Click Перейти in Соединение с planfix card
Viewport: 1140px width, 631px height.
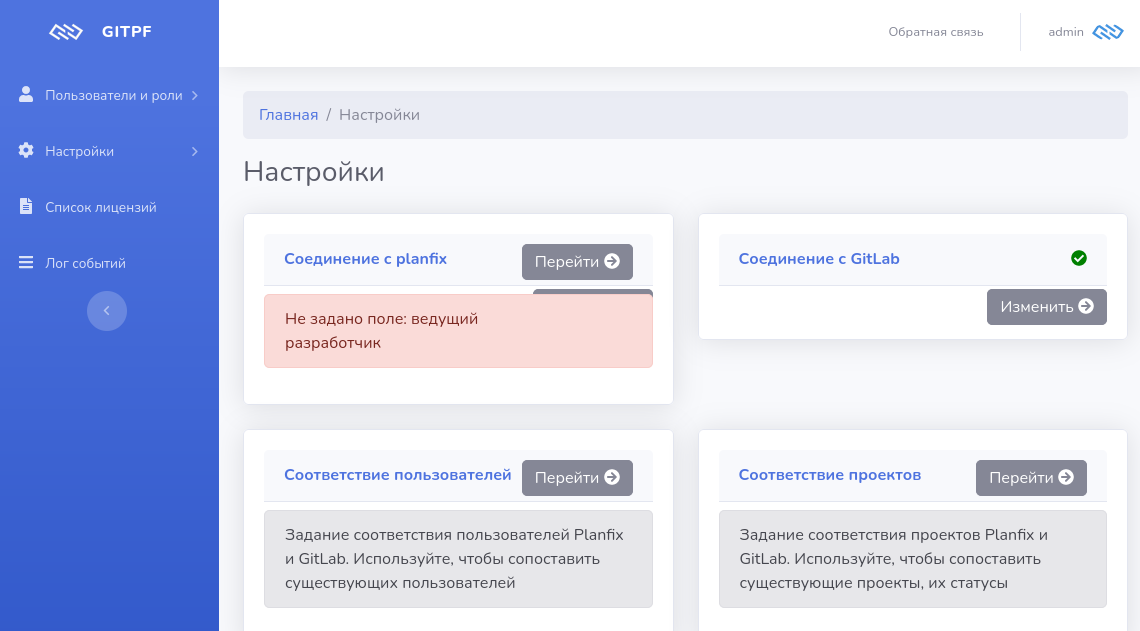[x=577, y=262]
